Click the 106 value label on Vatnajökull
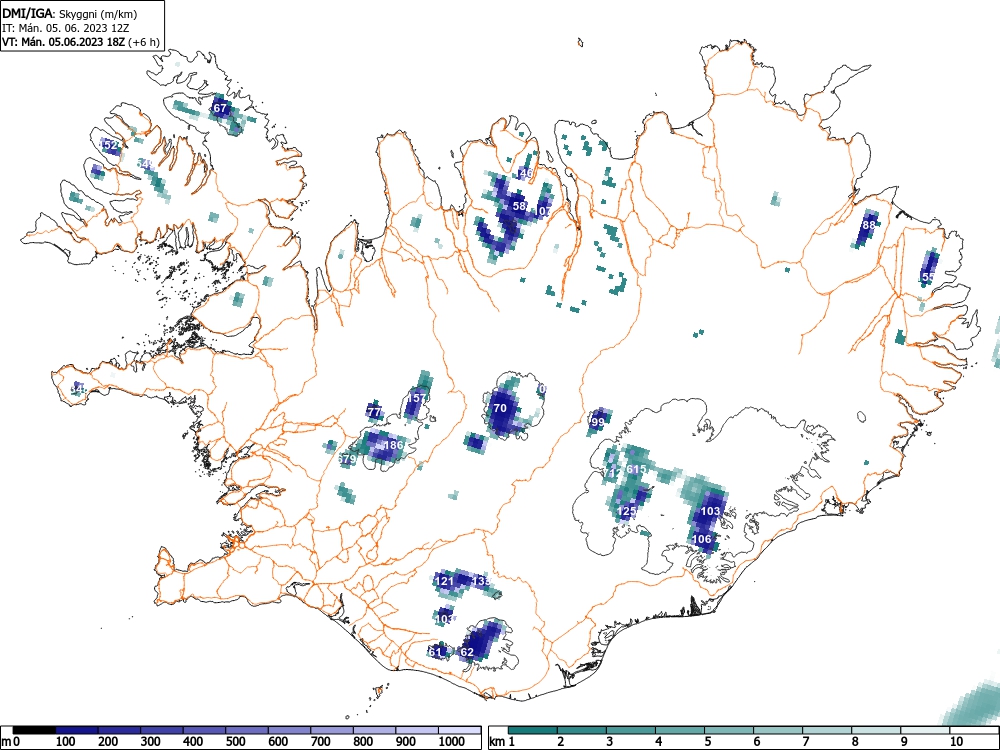Viewport: 1000px width, 750px height. click(x=702, y=539)
